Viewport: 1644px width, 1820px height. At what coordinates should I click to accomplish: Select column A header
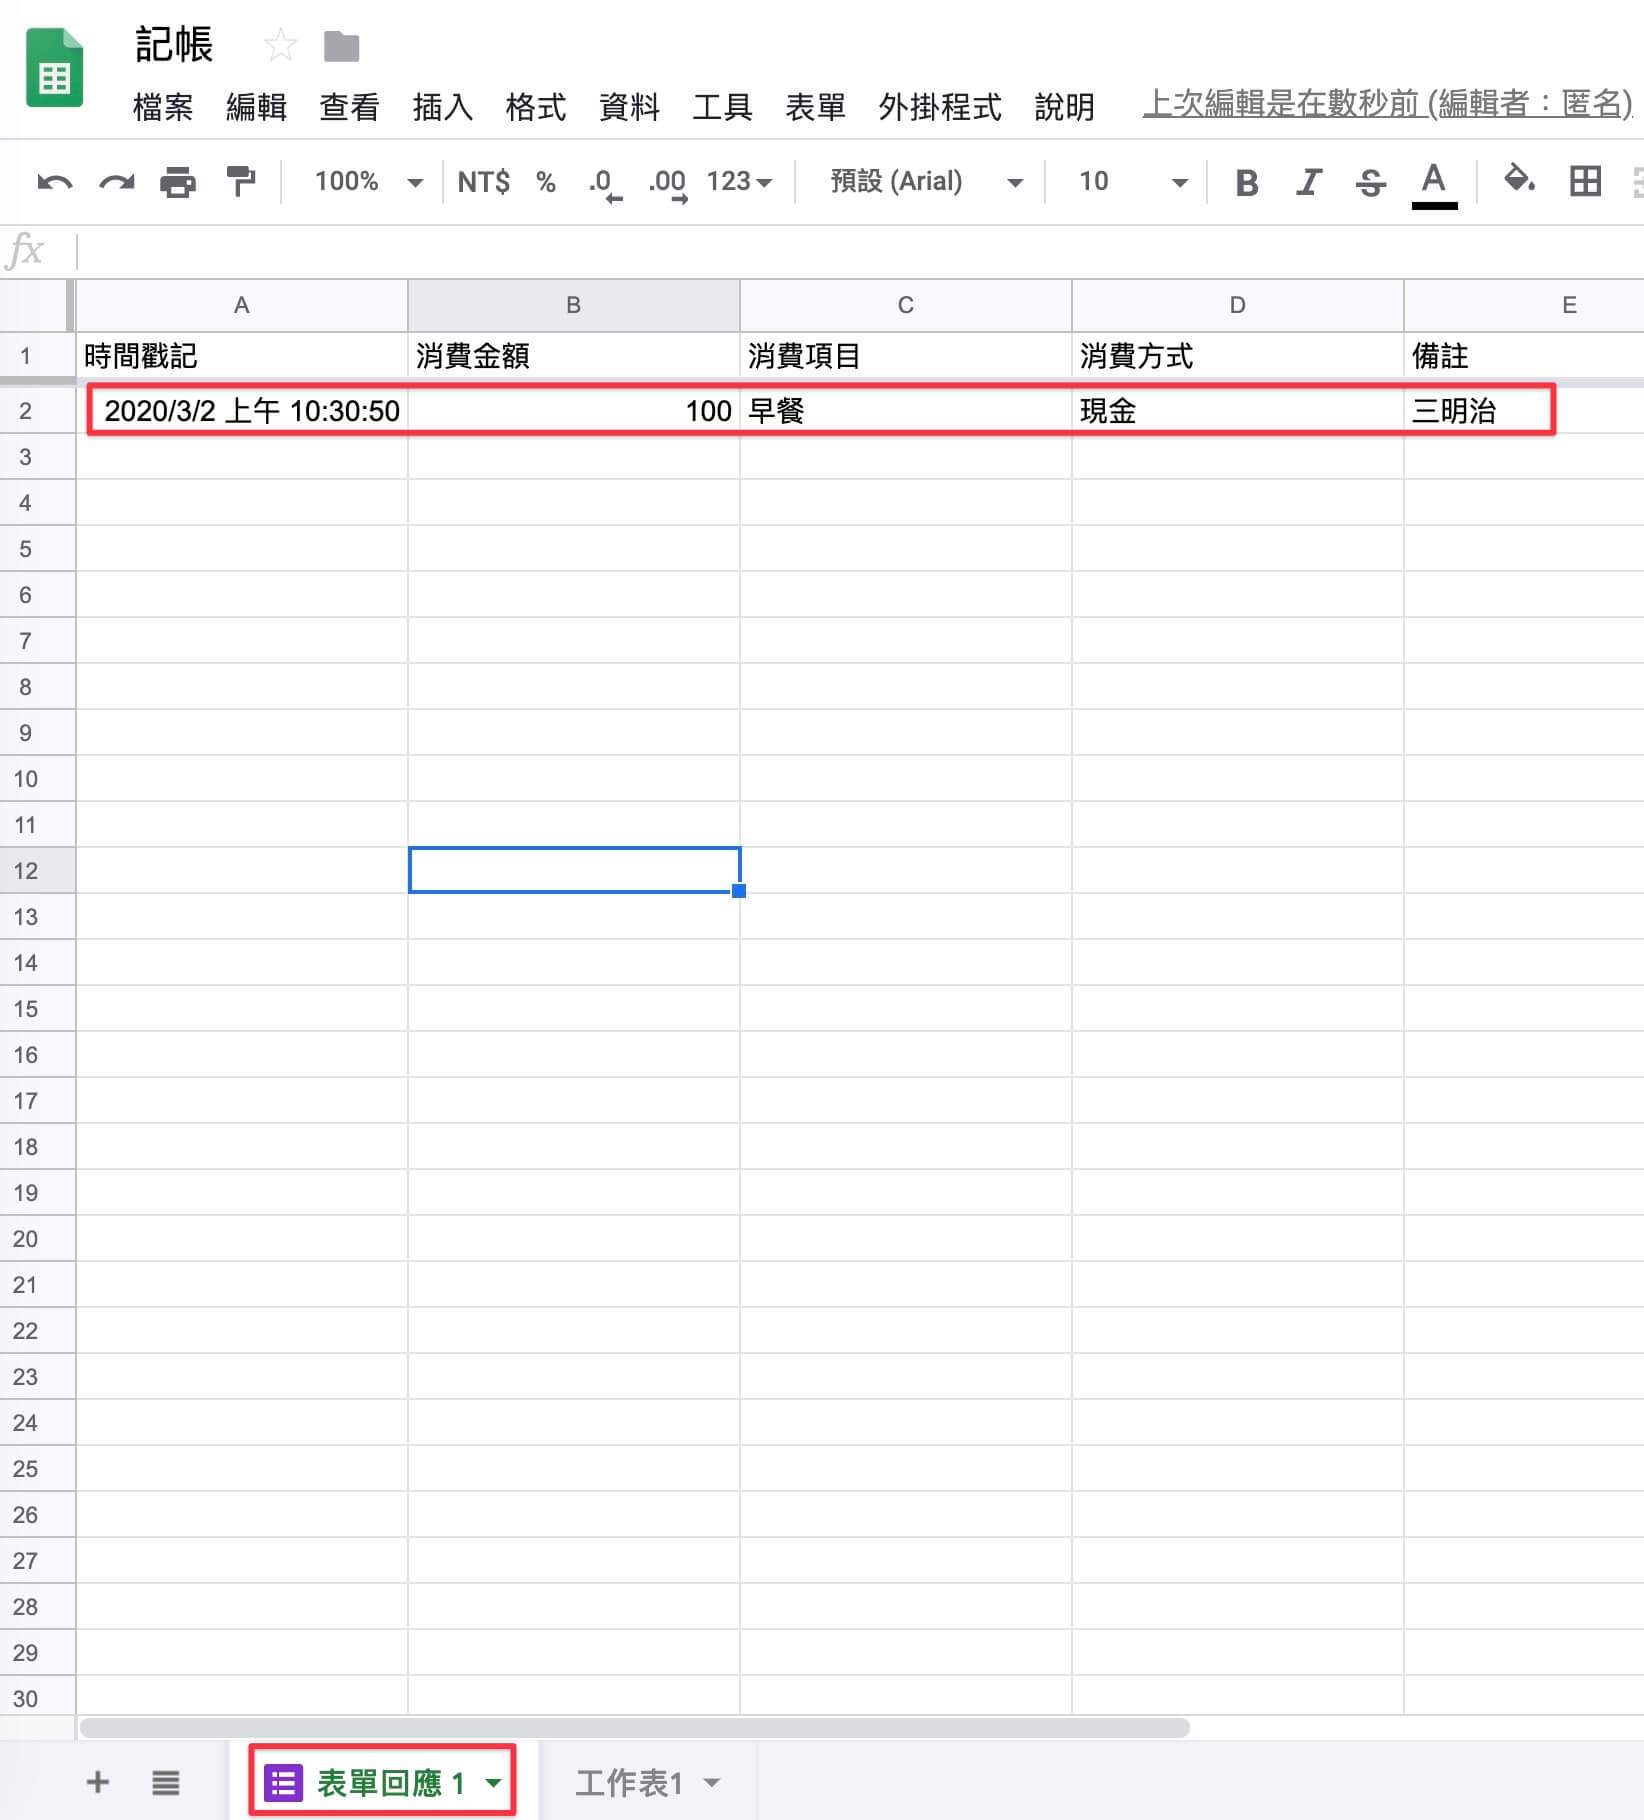[242, 305]
